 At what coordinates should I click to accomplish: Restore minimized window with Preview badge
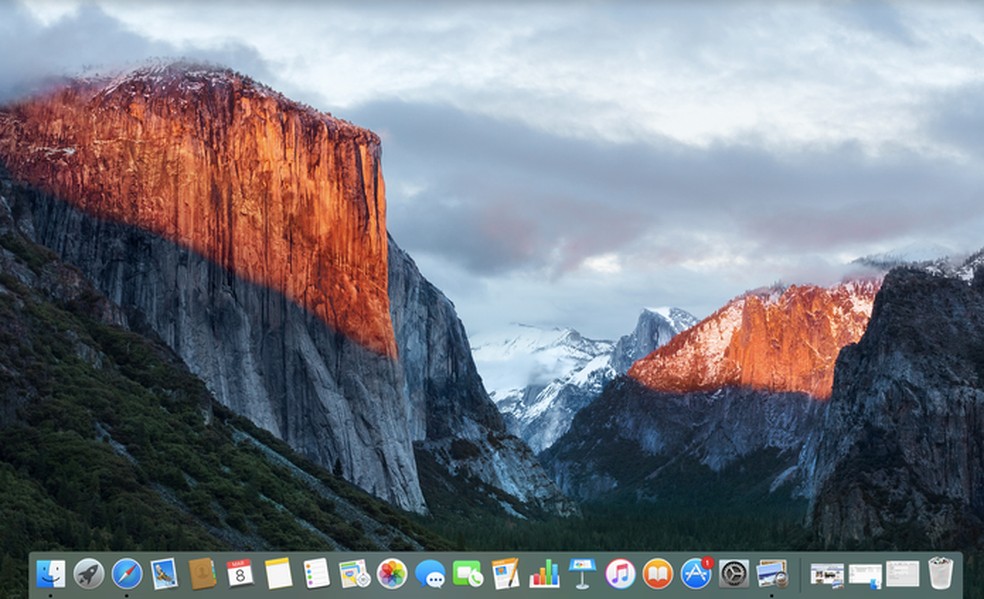(x=827, y=575)
